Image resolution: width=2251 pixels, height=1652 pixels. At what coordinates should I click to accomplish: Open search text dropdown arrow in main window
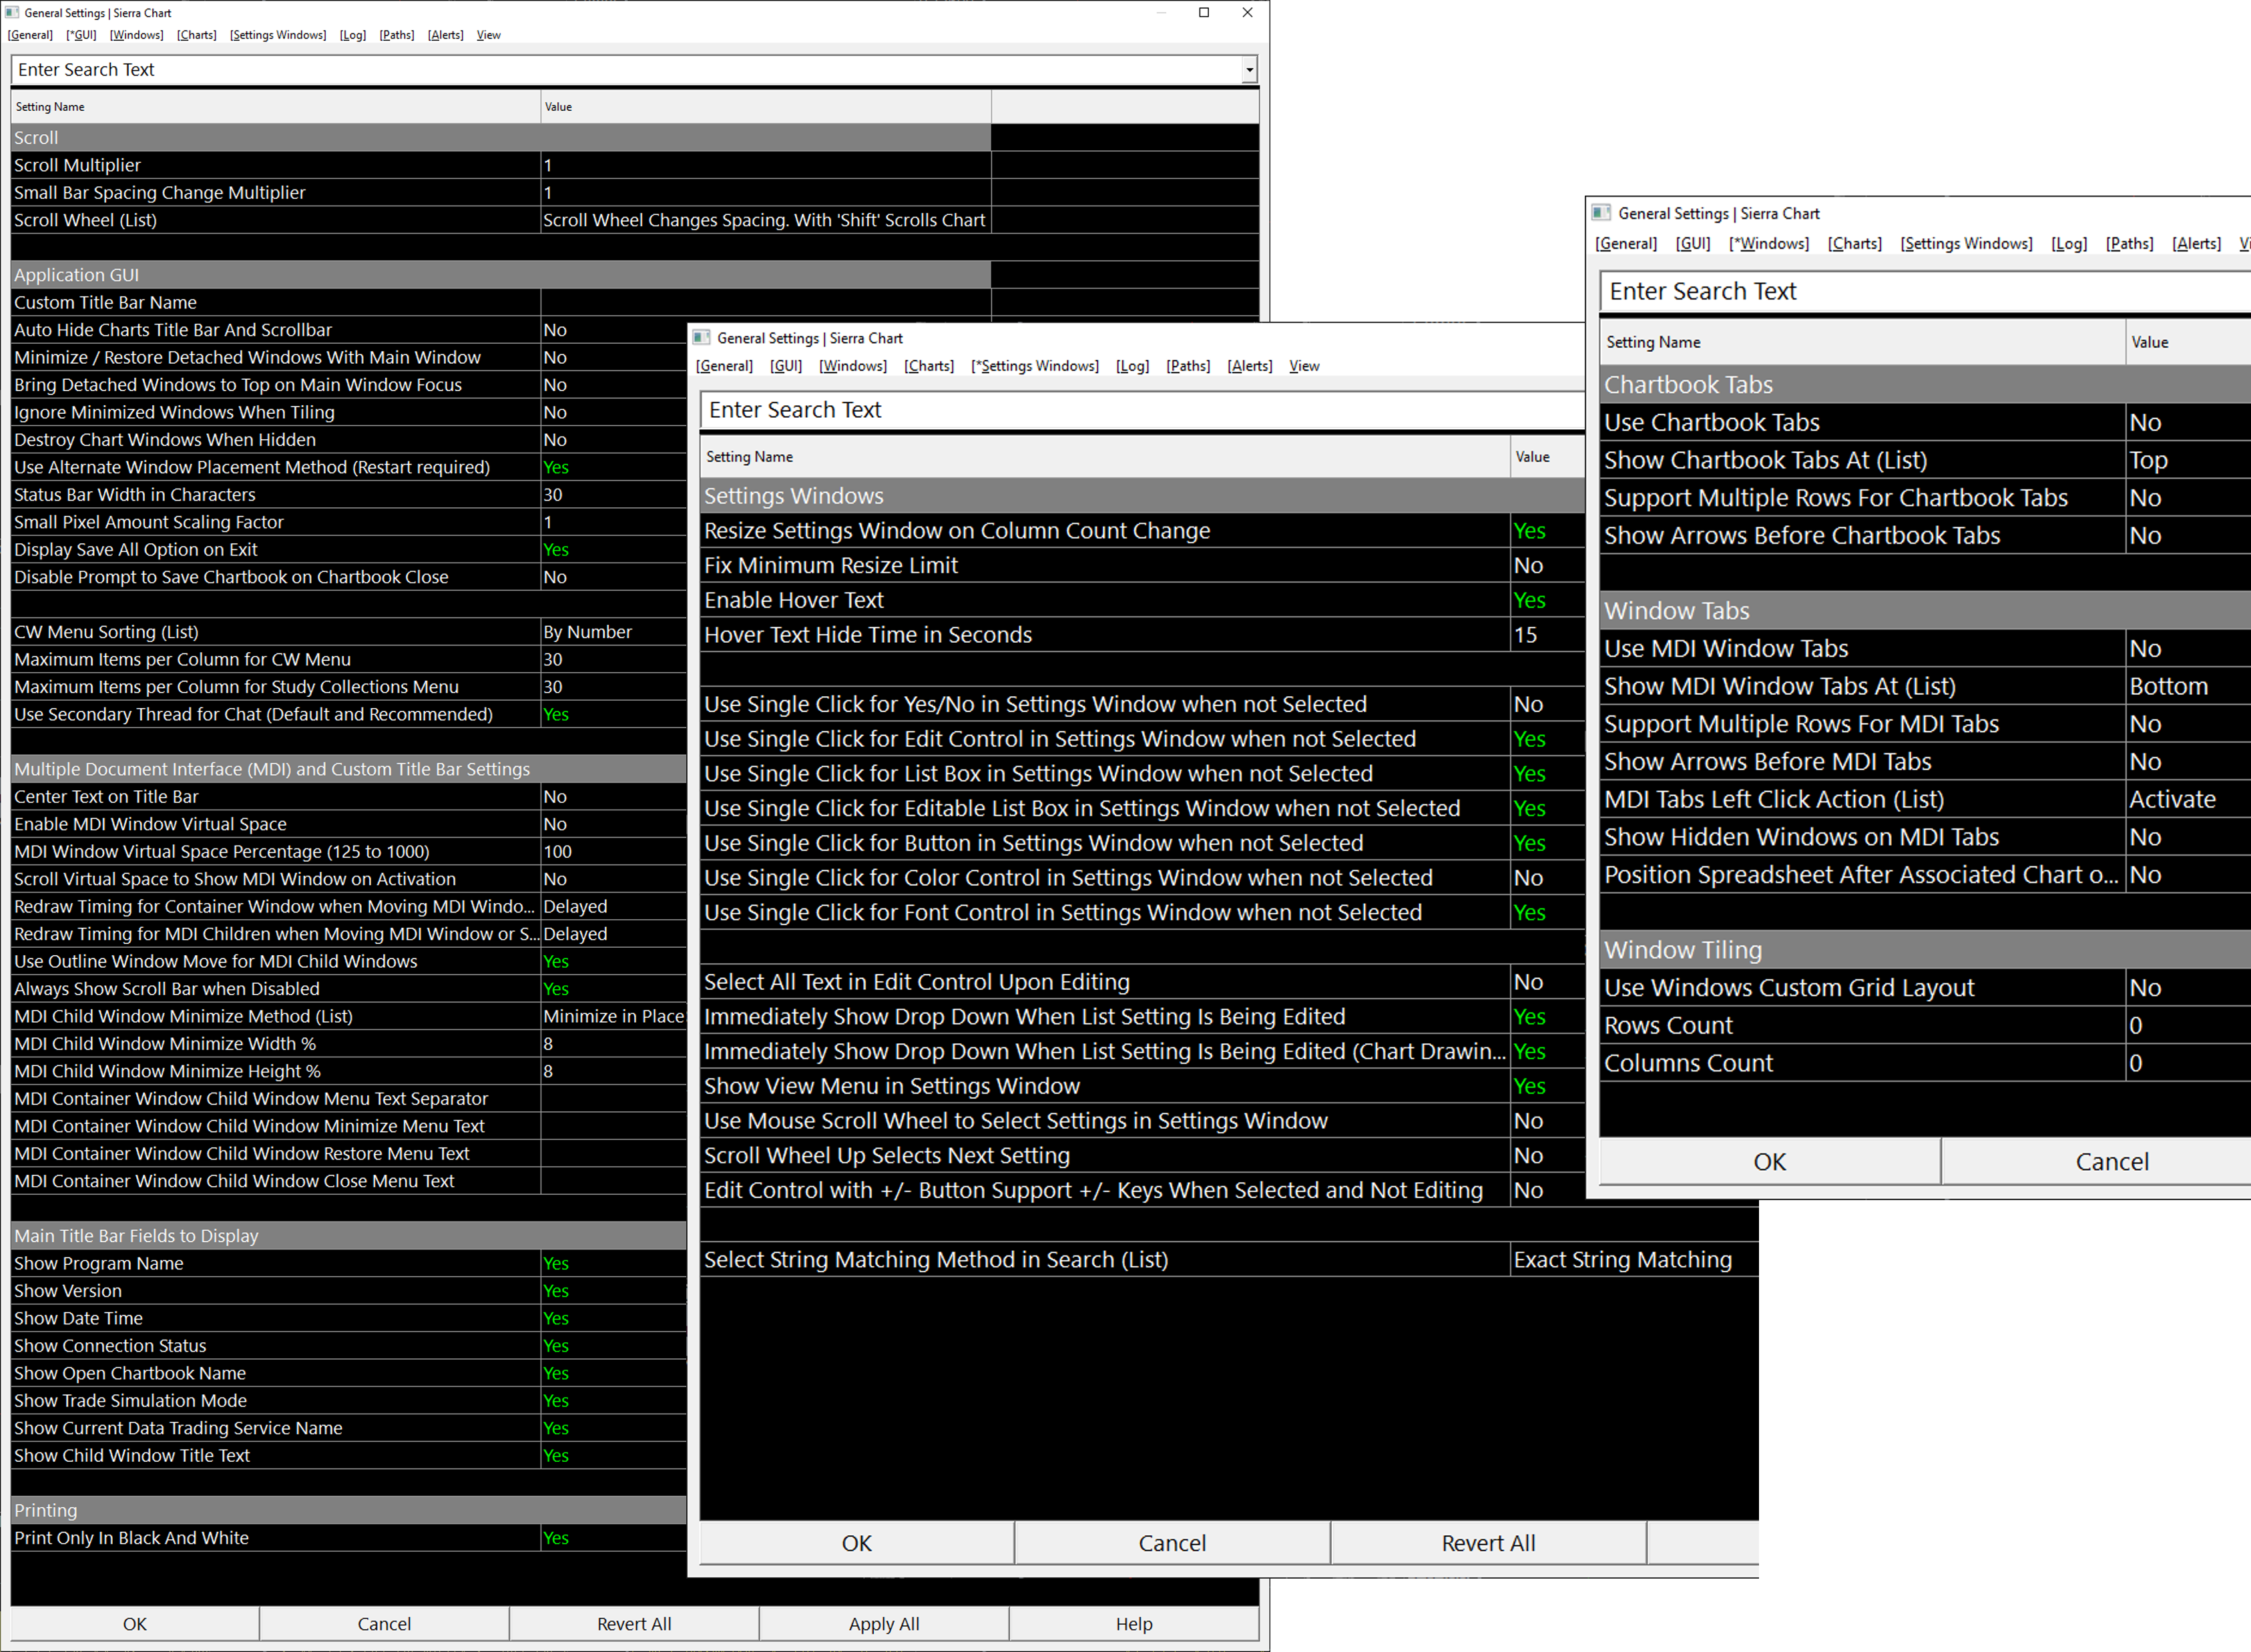point(1249,70)
